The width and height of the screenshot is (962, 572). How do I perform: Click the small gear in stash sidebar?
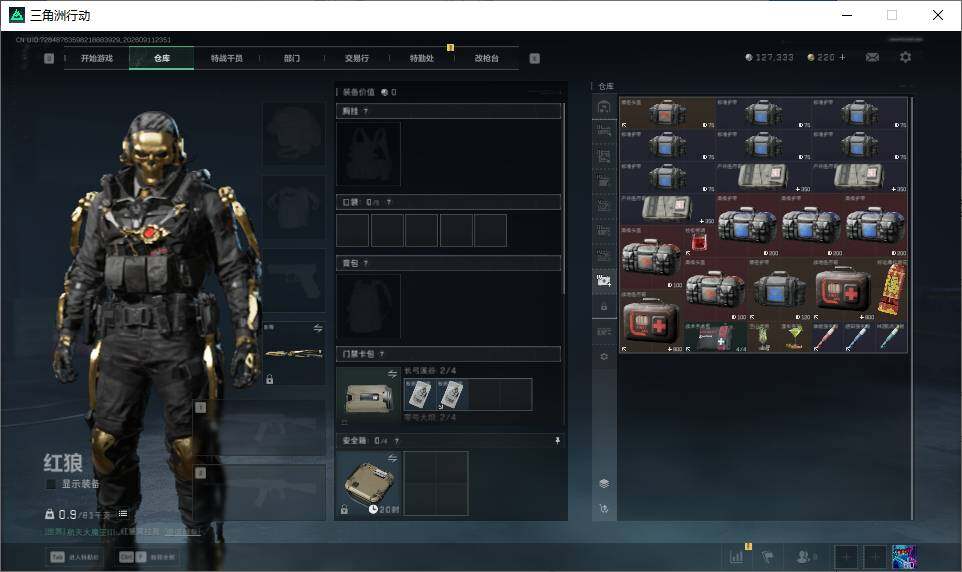[604, 357]
